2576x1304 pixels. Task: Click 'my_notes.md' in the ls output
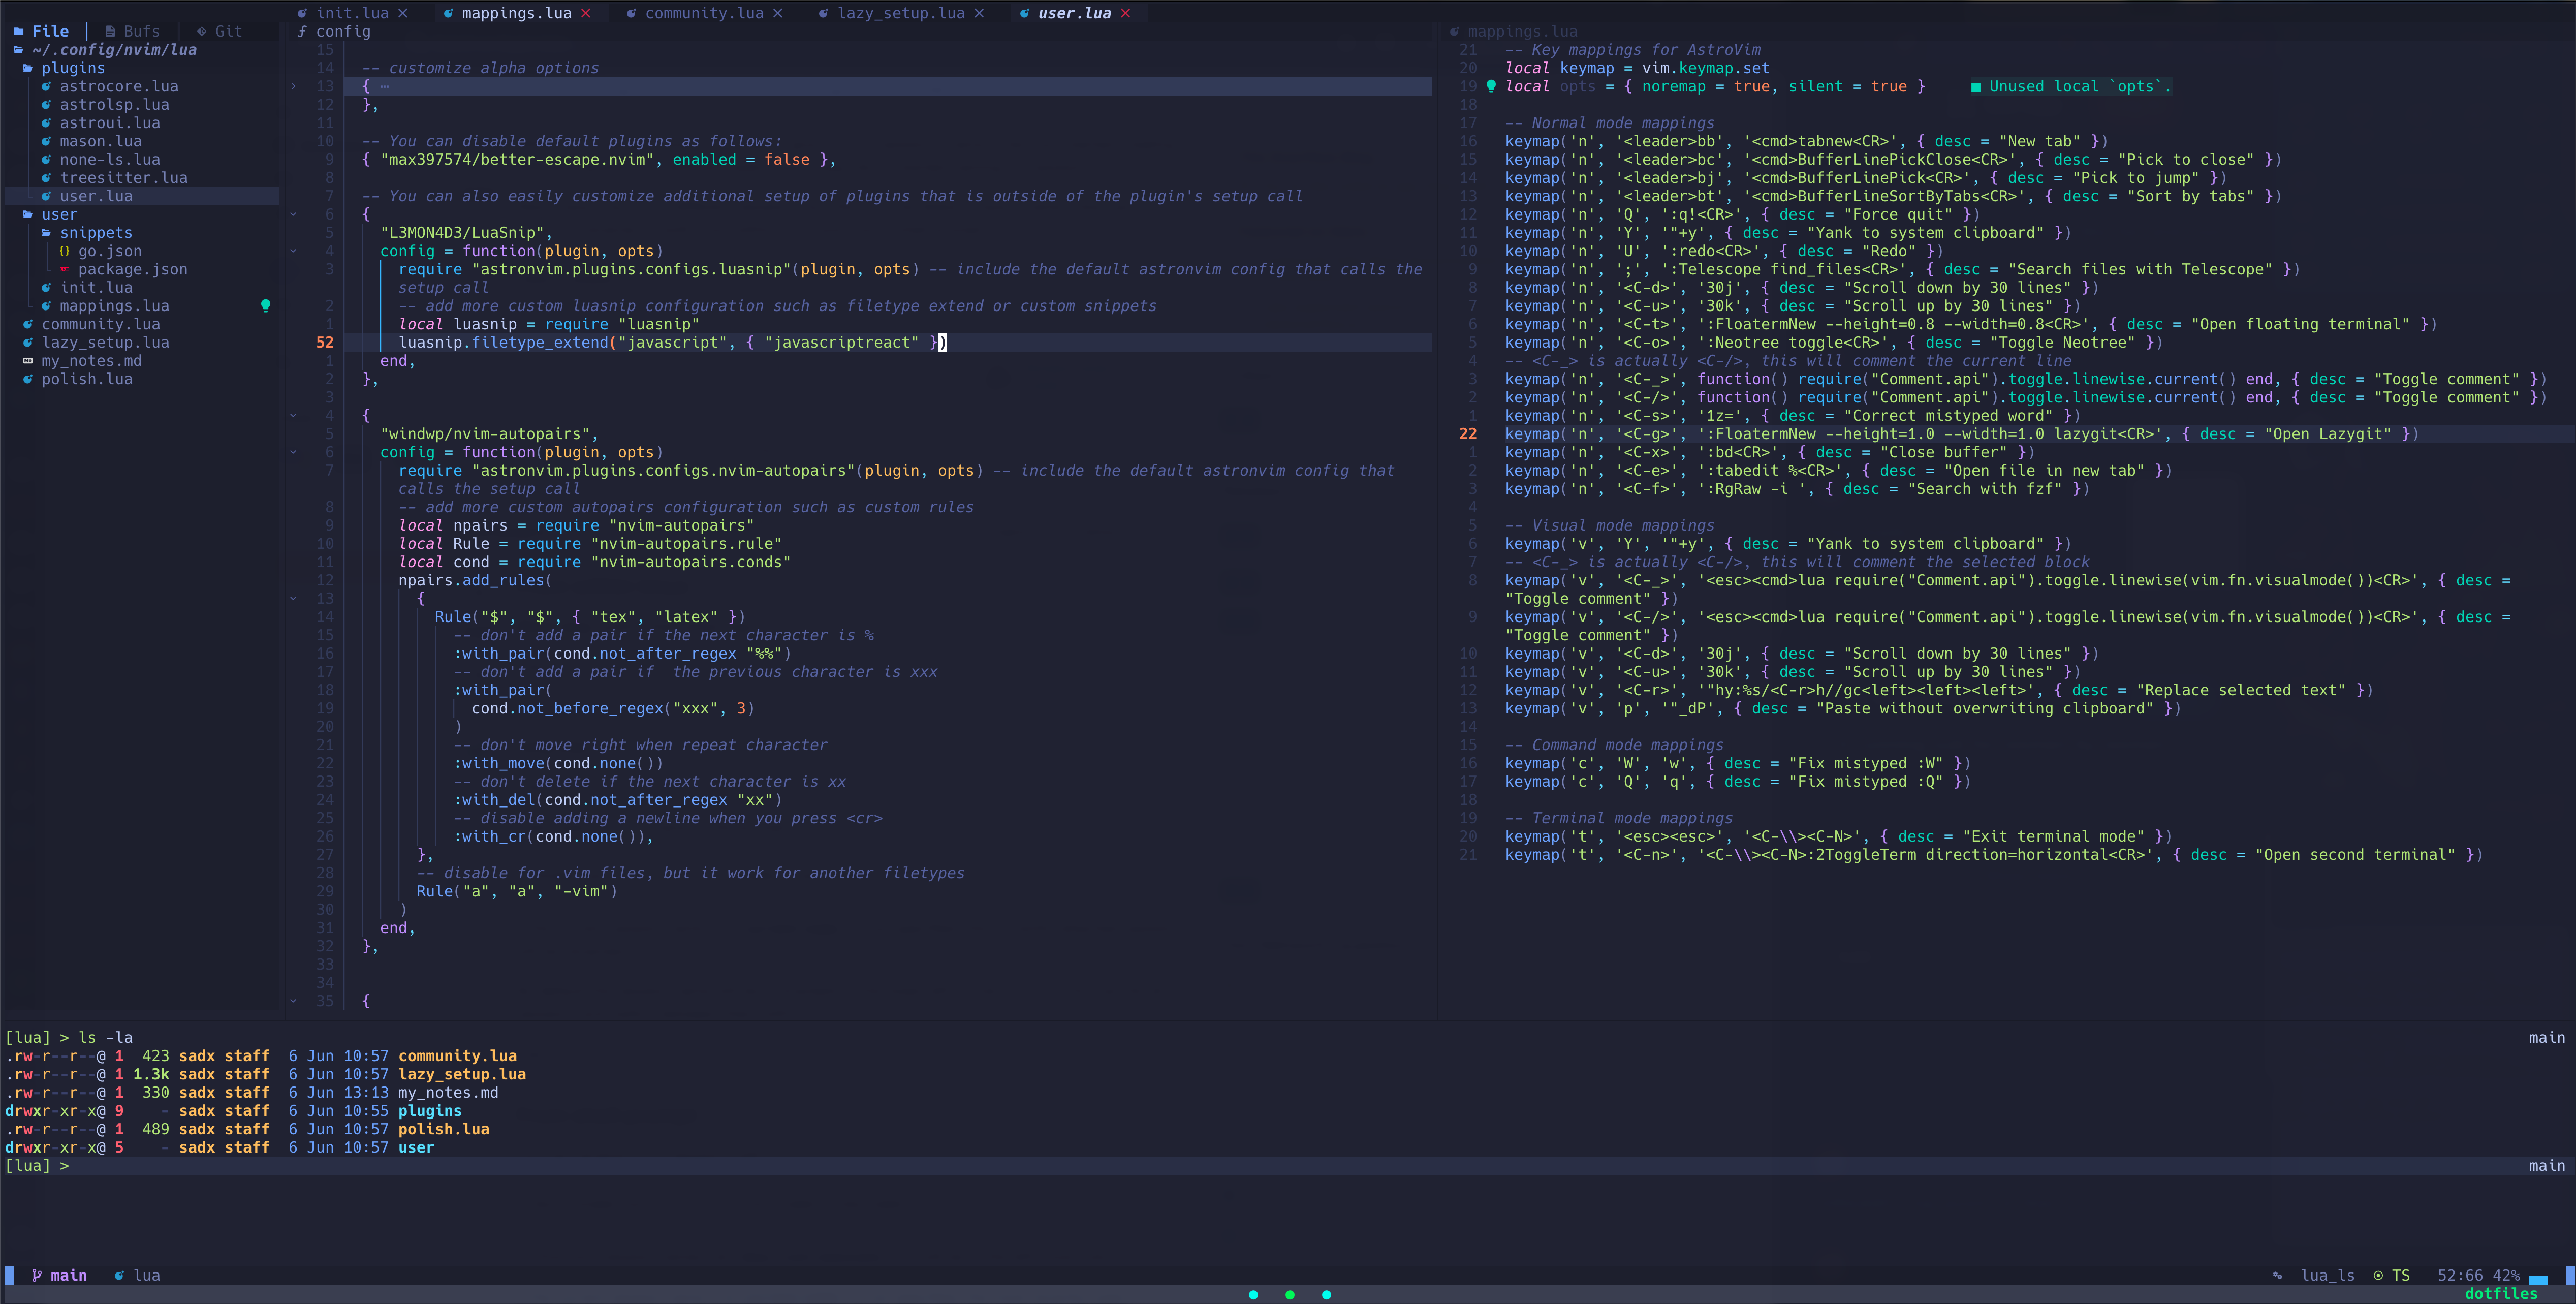pos(448,1093)
